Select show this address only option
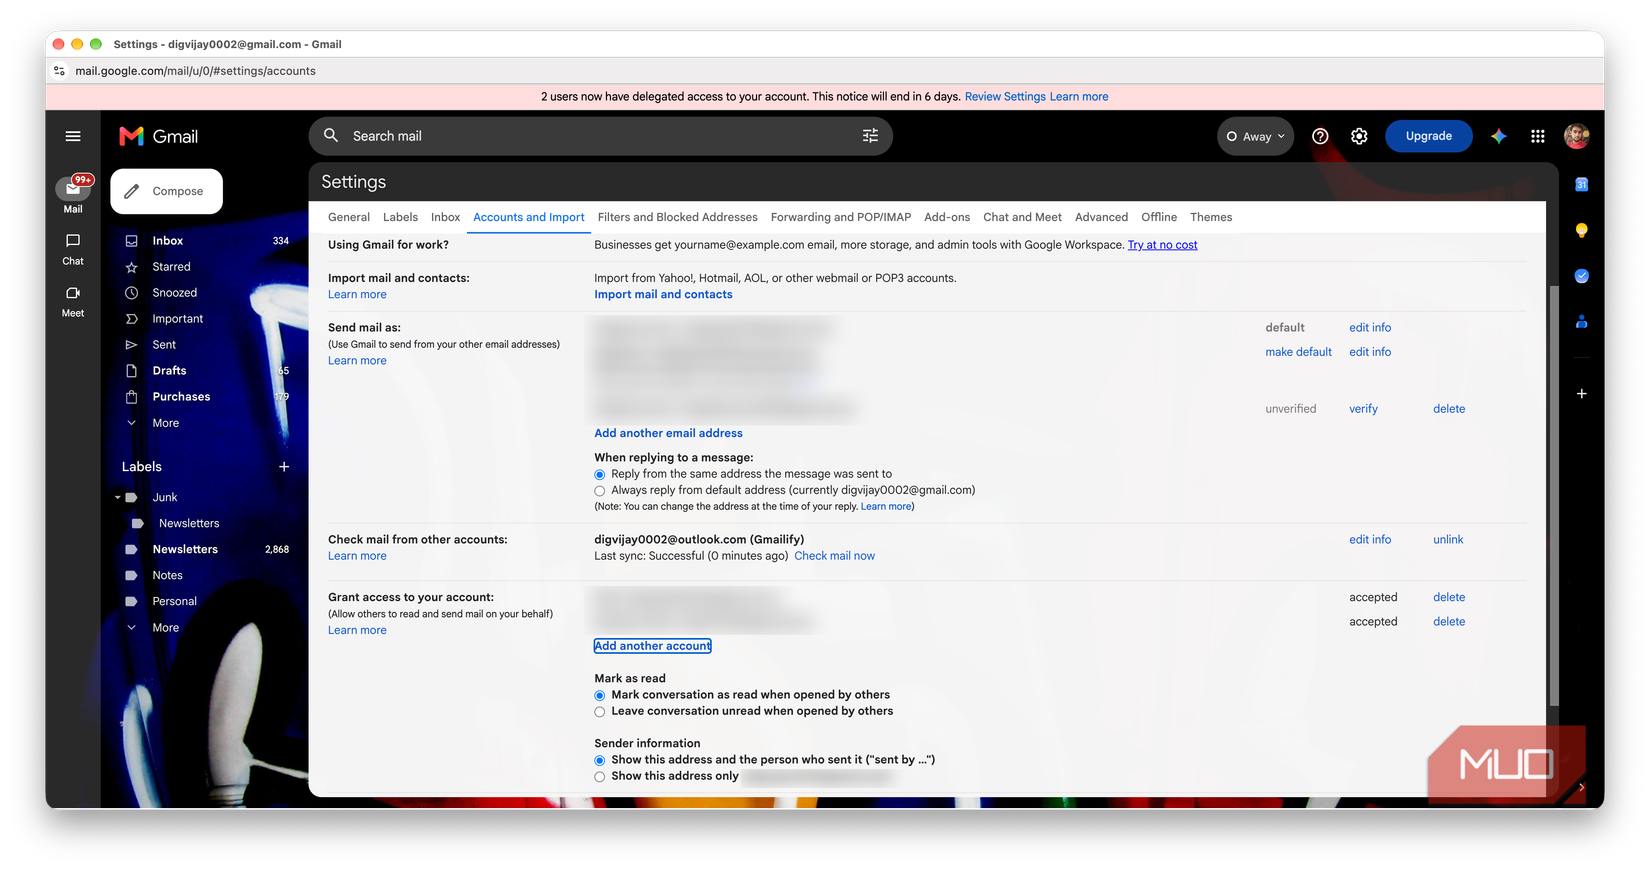The image size is (1650, 870). (600, 777)
